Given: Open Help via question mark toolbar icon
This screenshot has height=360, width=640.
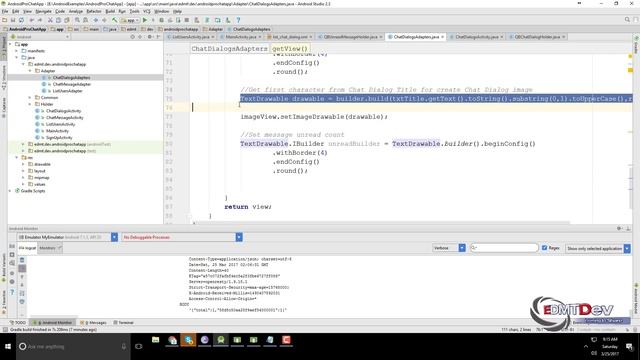Looking at the screenshot, I should pyautogui.click(x=238, y=20).
